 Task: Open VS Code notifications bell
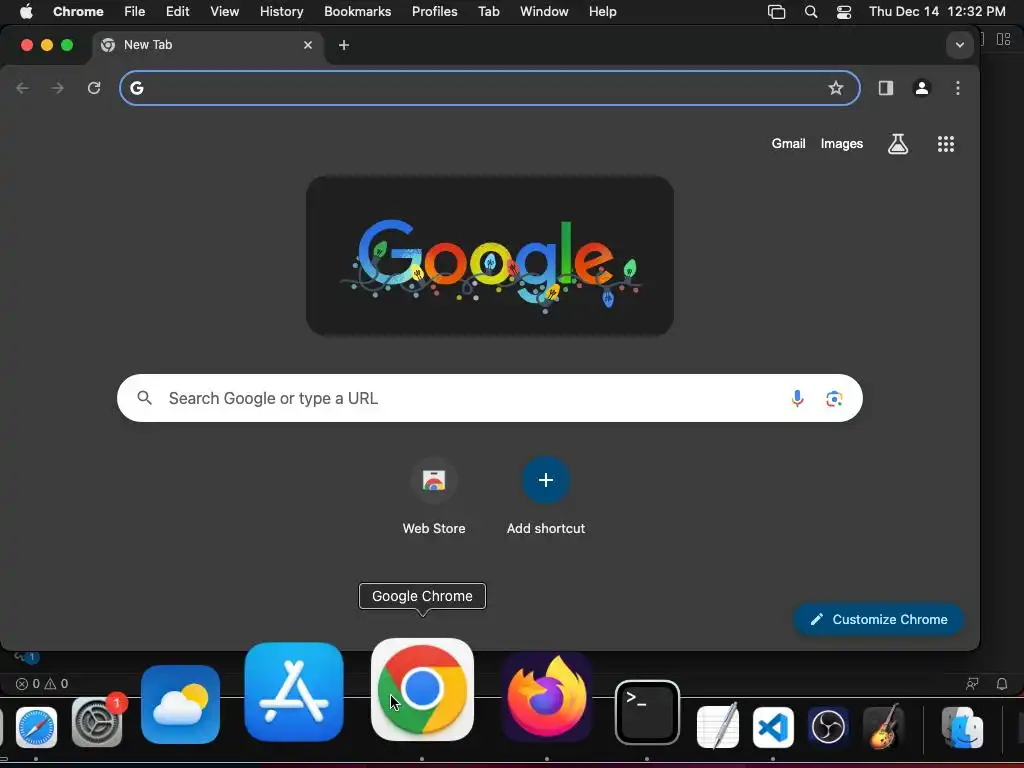[x=1002, y=684]
